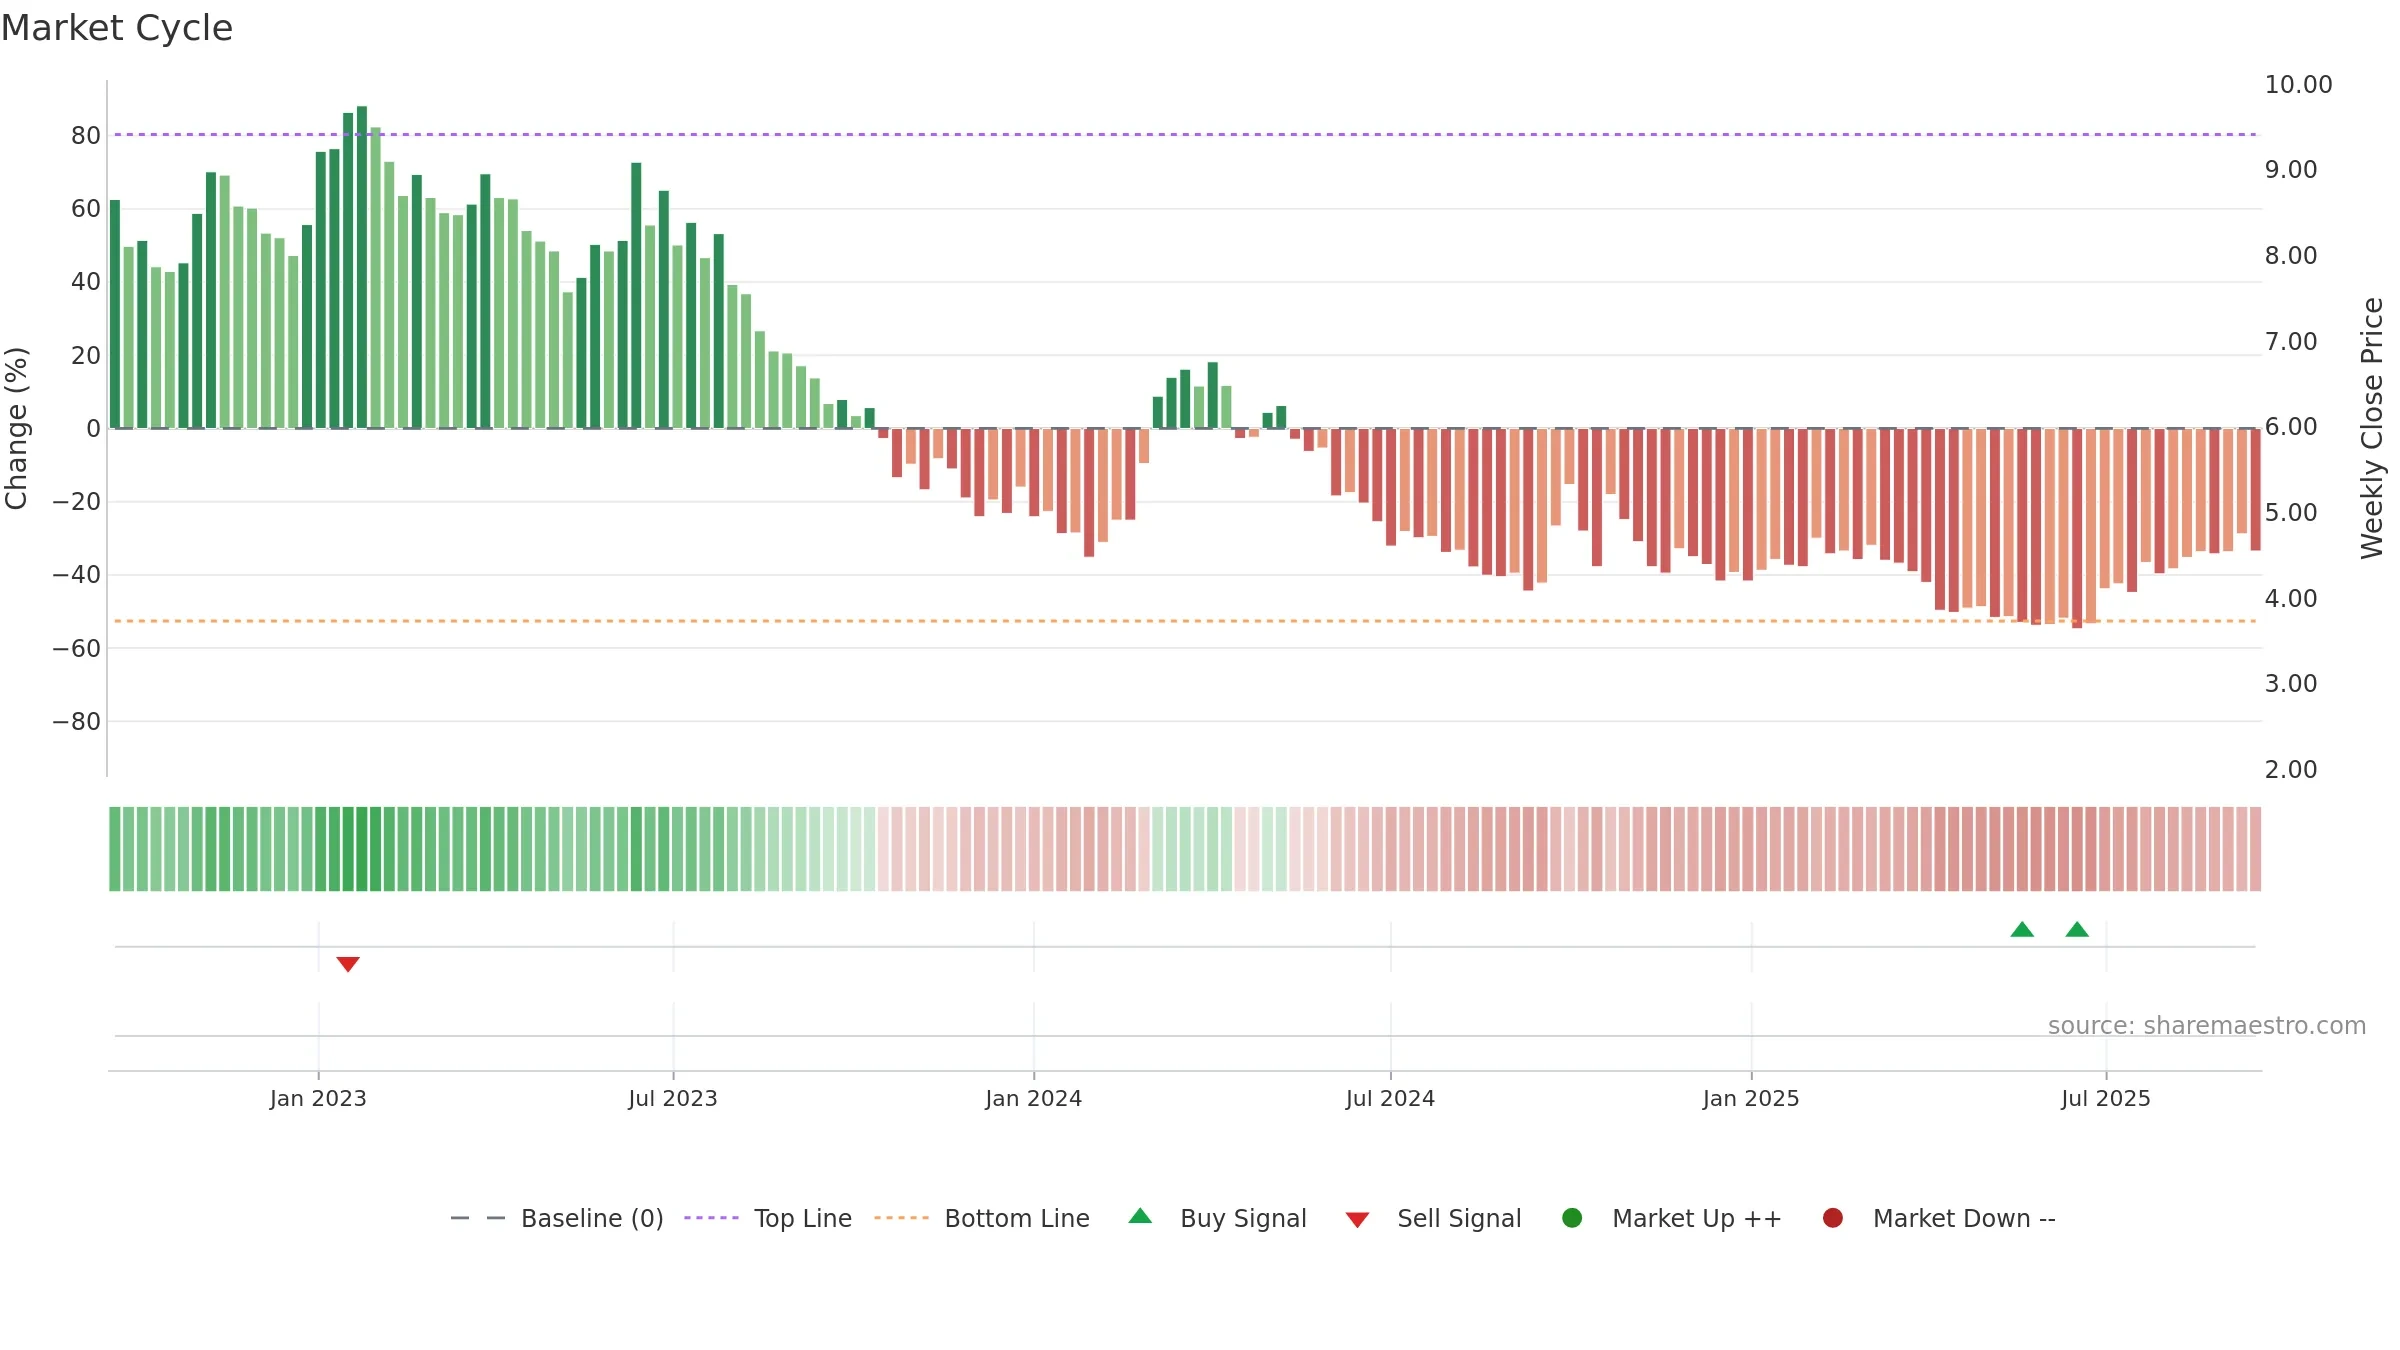Click the red Market Down -- circle icon
2400x1350 pixels.
(x=1833, y=1218)
